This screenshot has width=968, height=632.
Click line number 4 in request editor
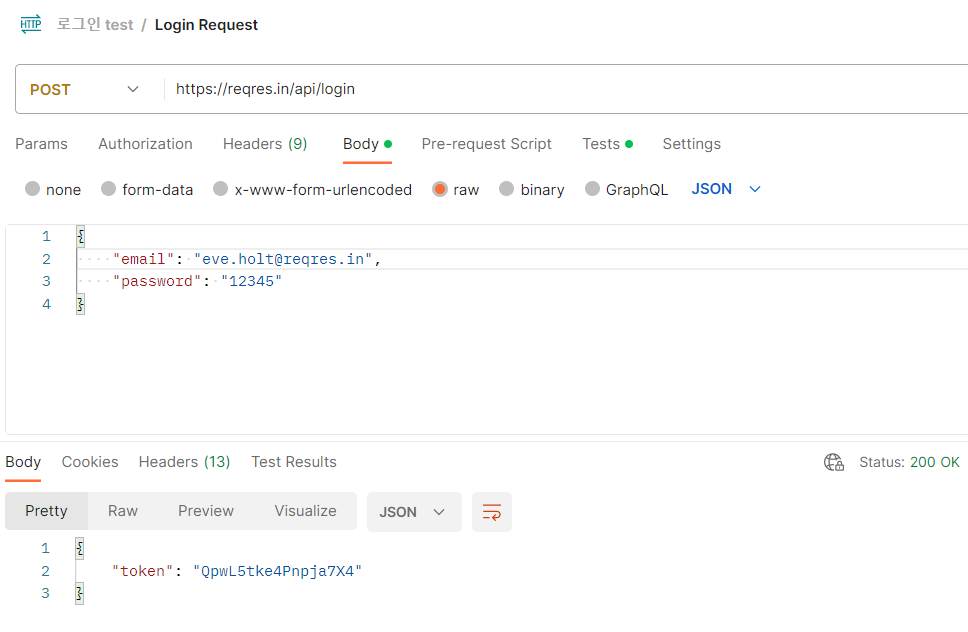(46, 304)
